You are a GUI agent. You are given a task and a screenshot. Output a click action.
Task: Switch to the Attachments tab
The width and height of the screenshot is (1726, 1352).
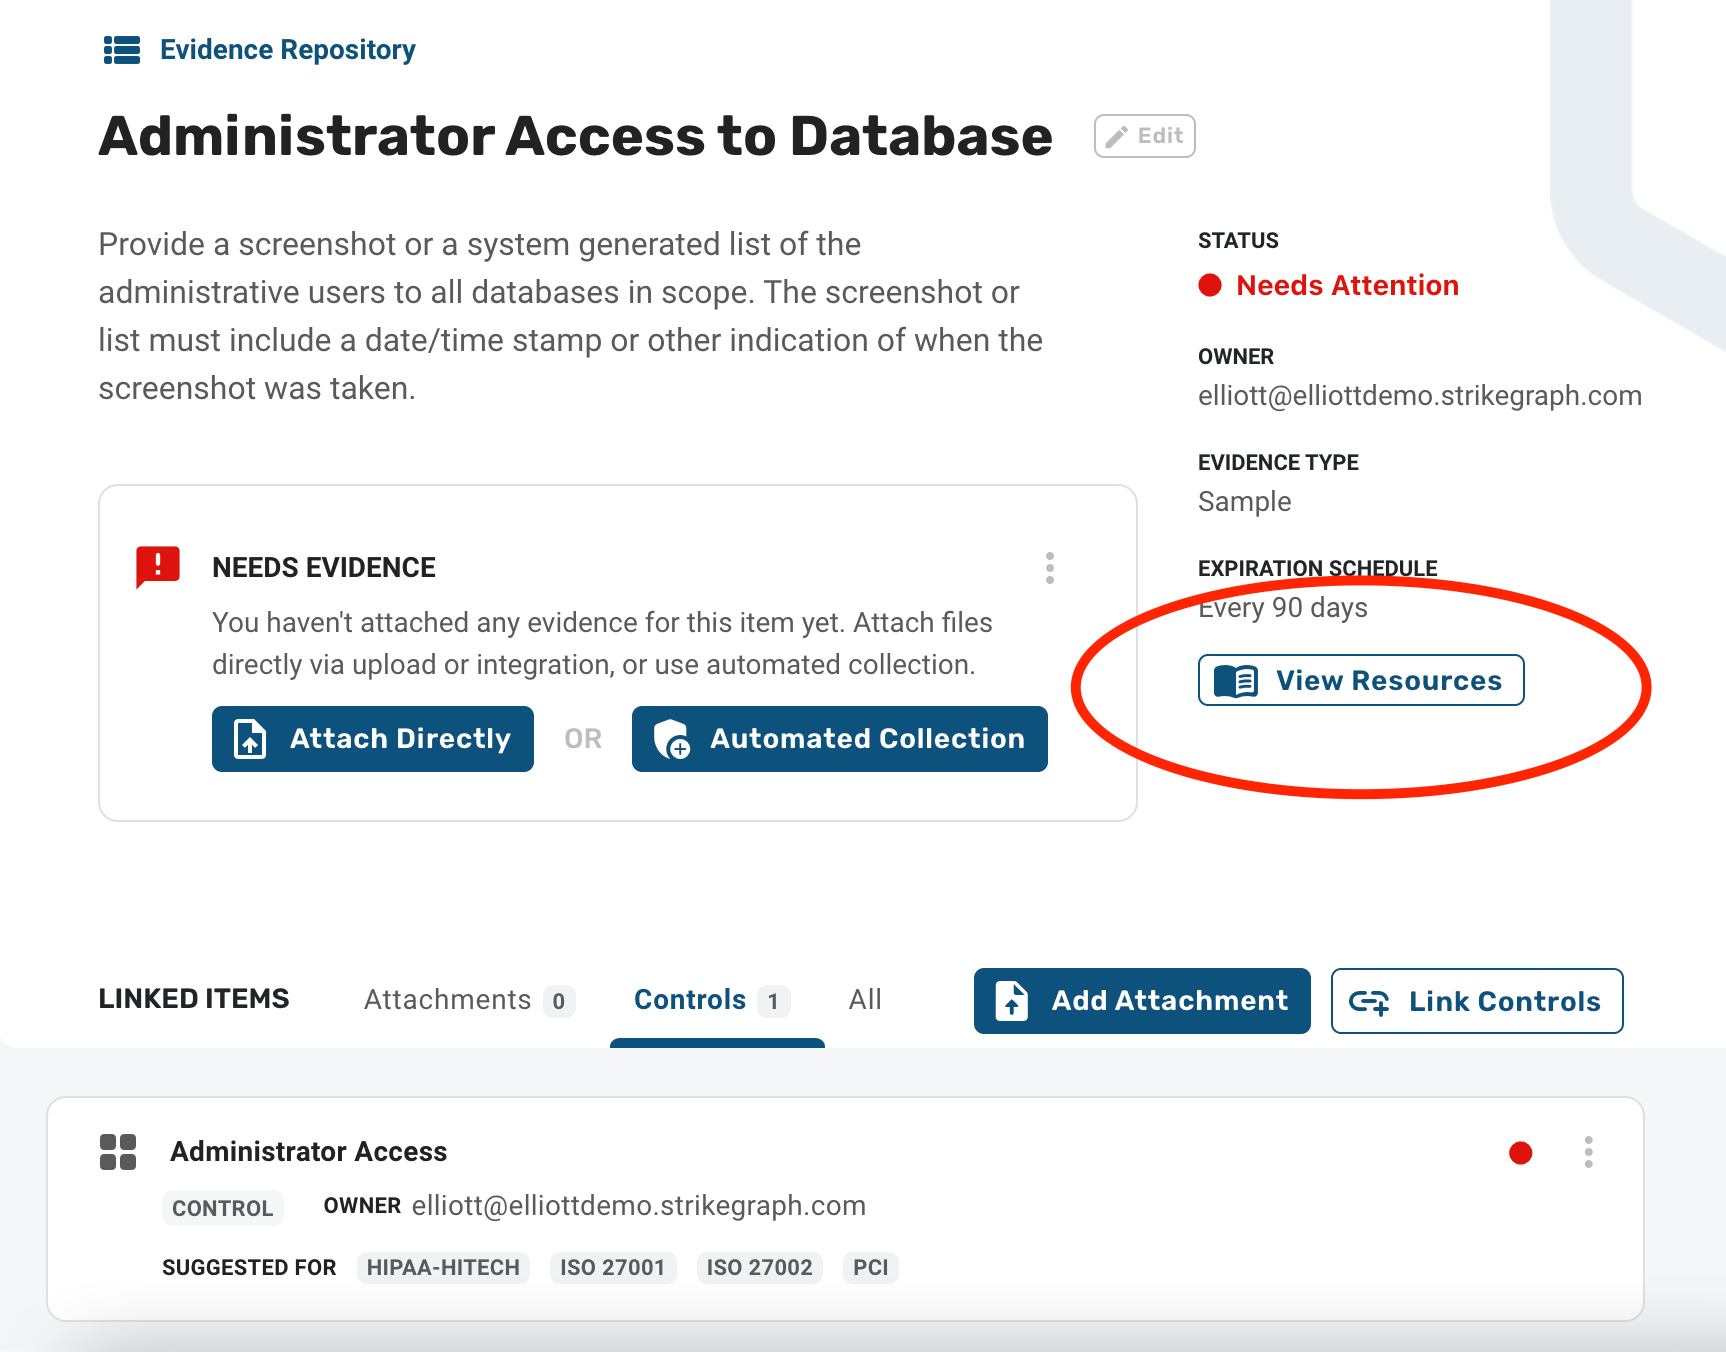(469, 1000)
